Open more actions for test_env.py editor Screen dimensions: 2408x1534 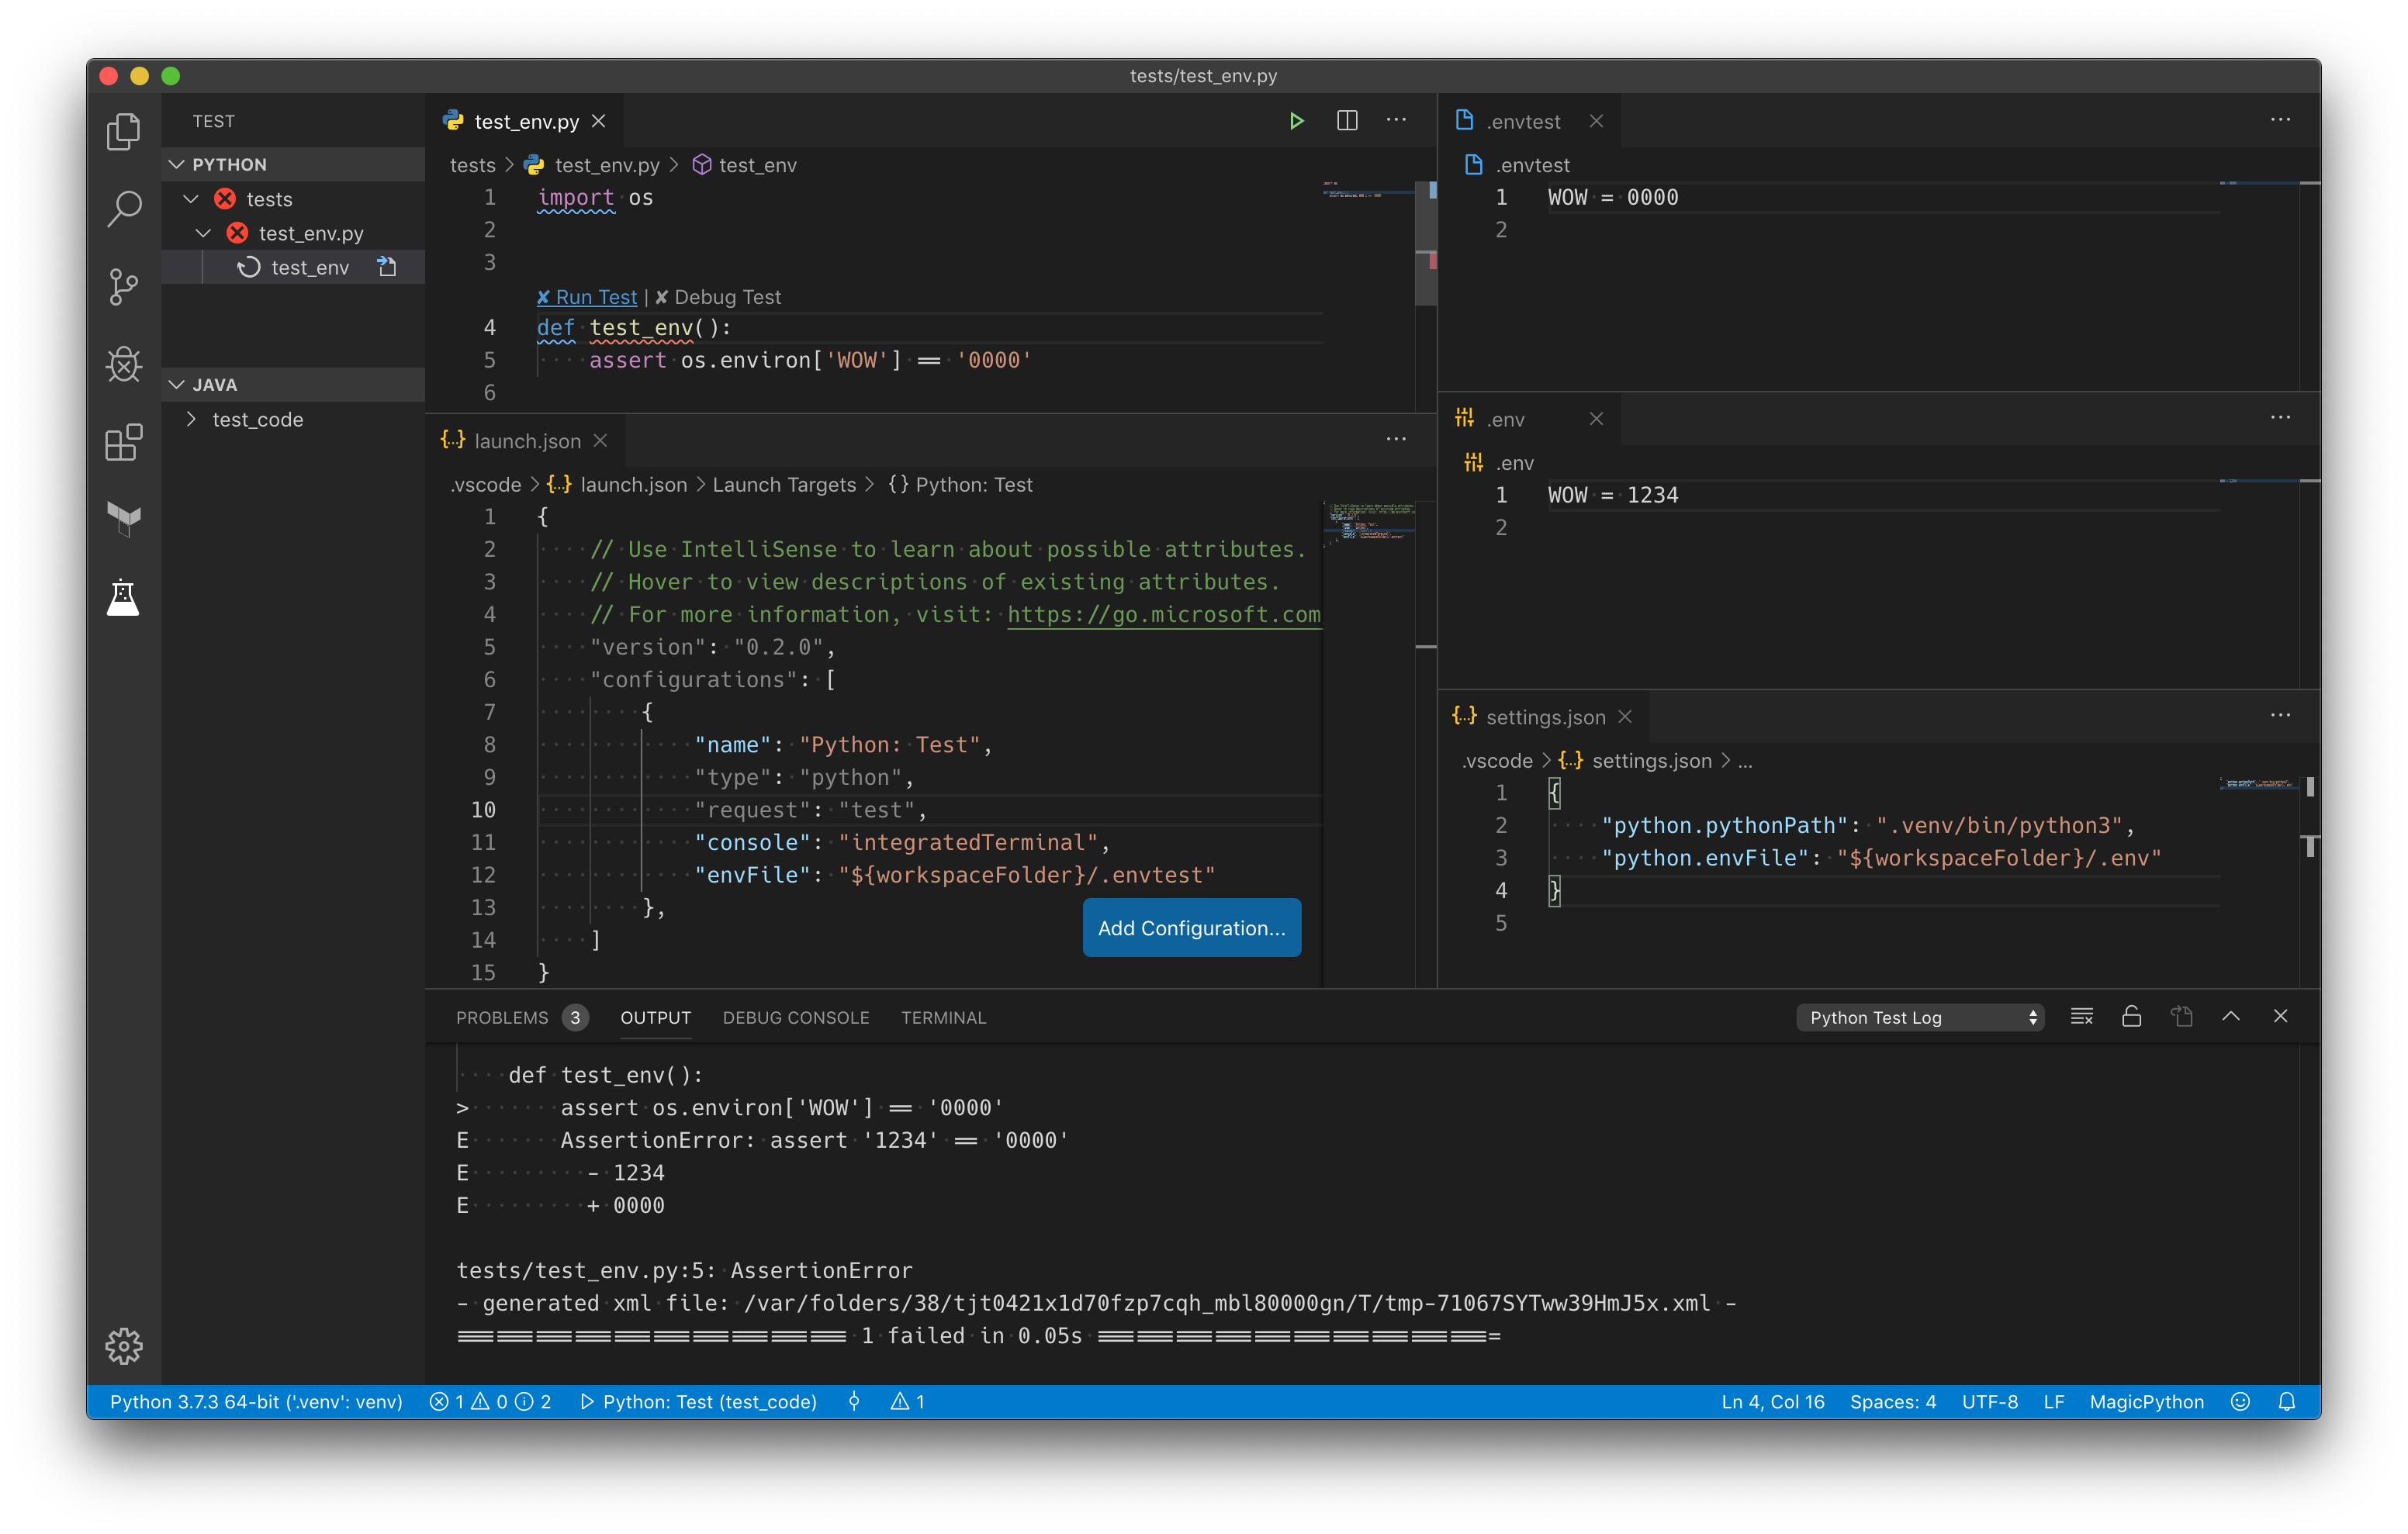pos(1396,120)
